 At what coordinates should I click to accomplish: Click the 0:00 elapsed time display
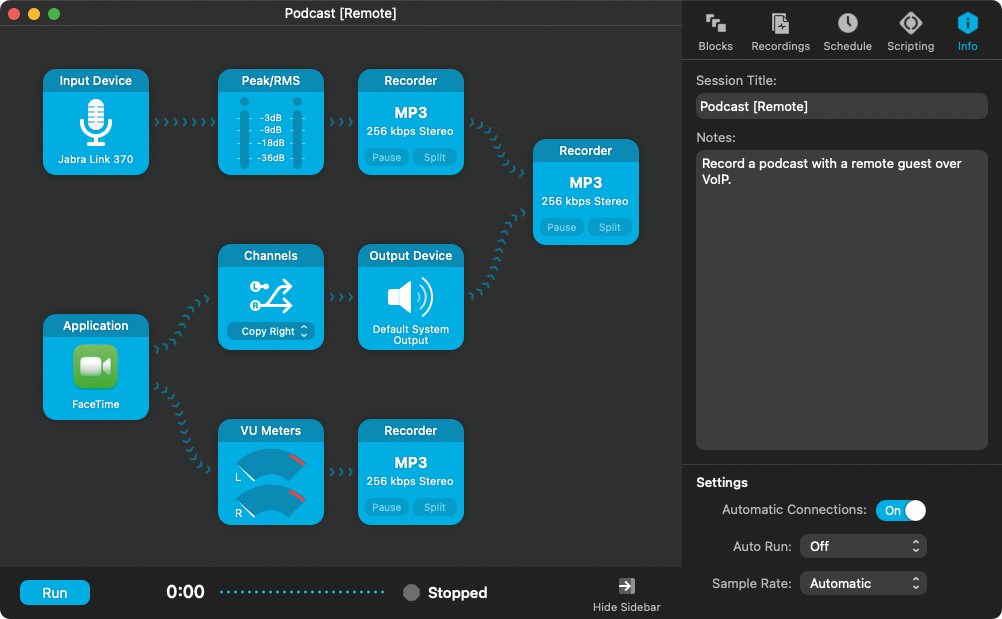[x=185, y=592]
